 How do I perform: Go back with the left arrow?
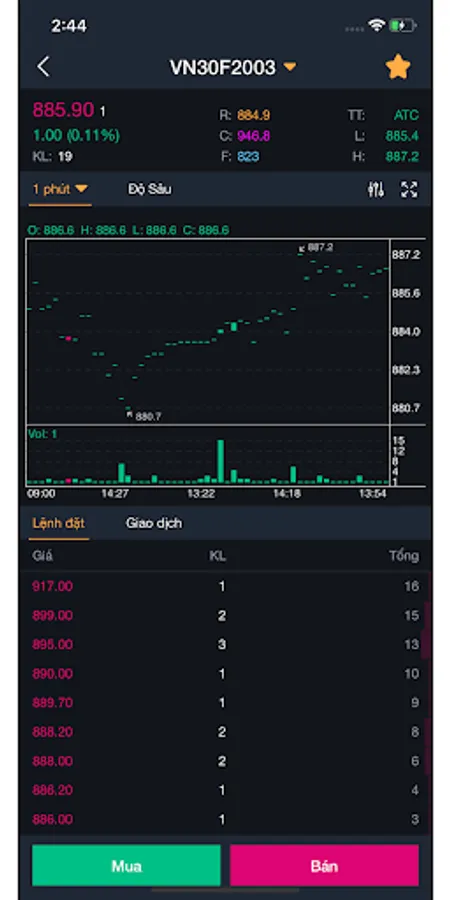point(43,67)
